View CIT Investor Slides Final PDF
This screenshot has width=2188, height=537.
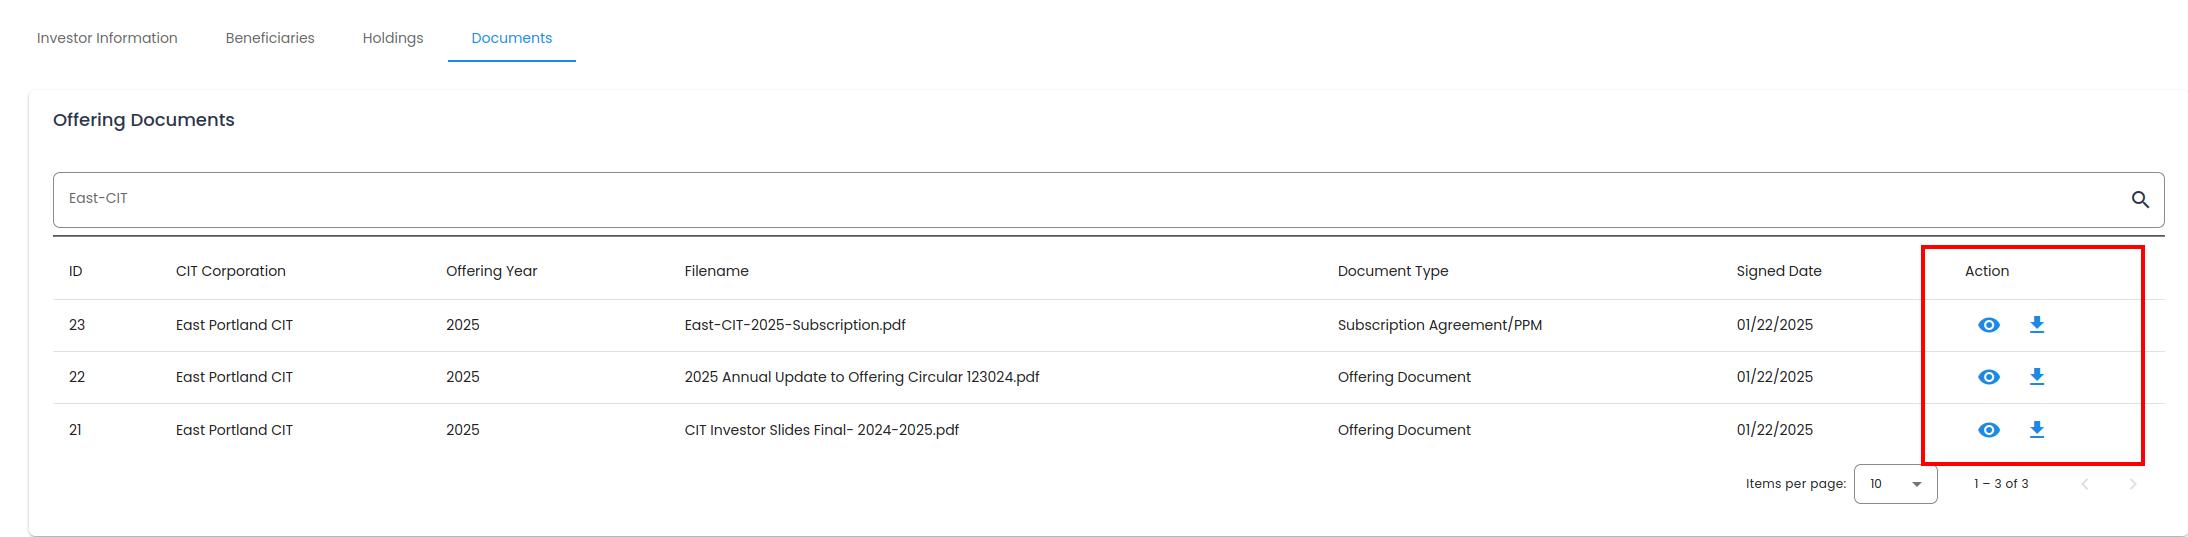point(1988,430)
